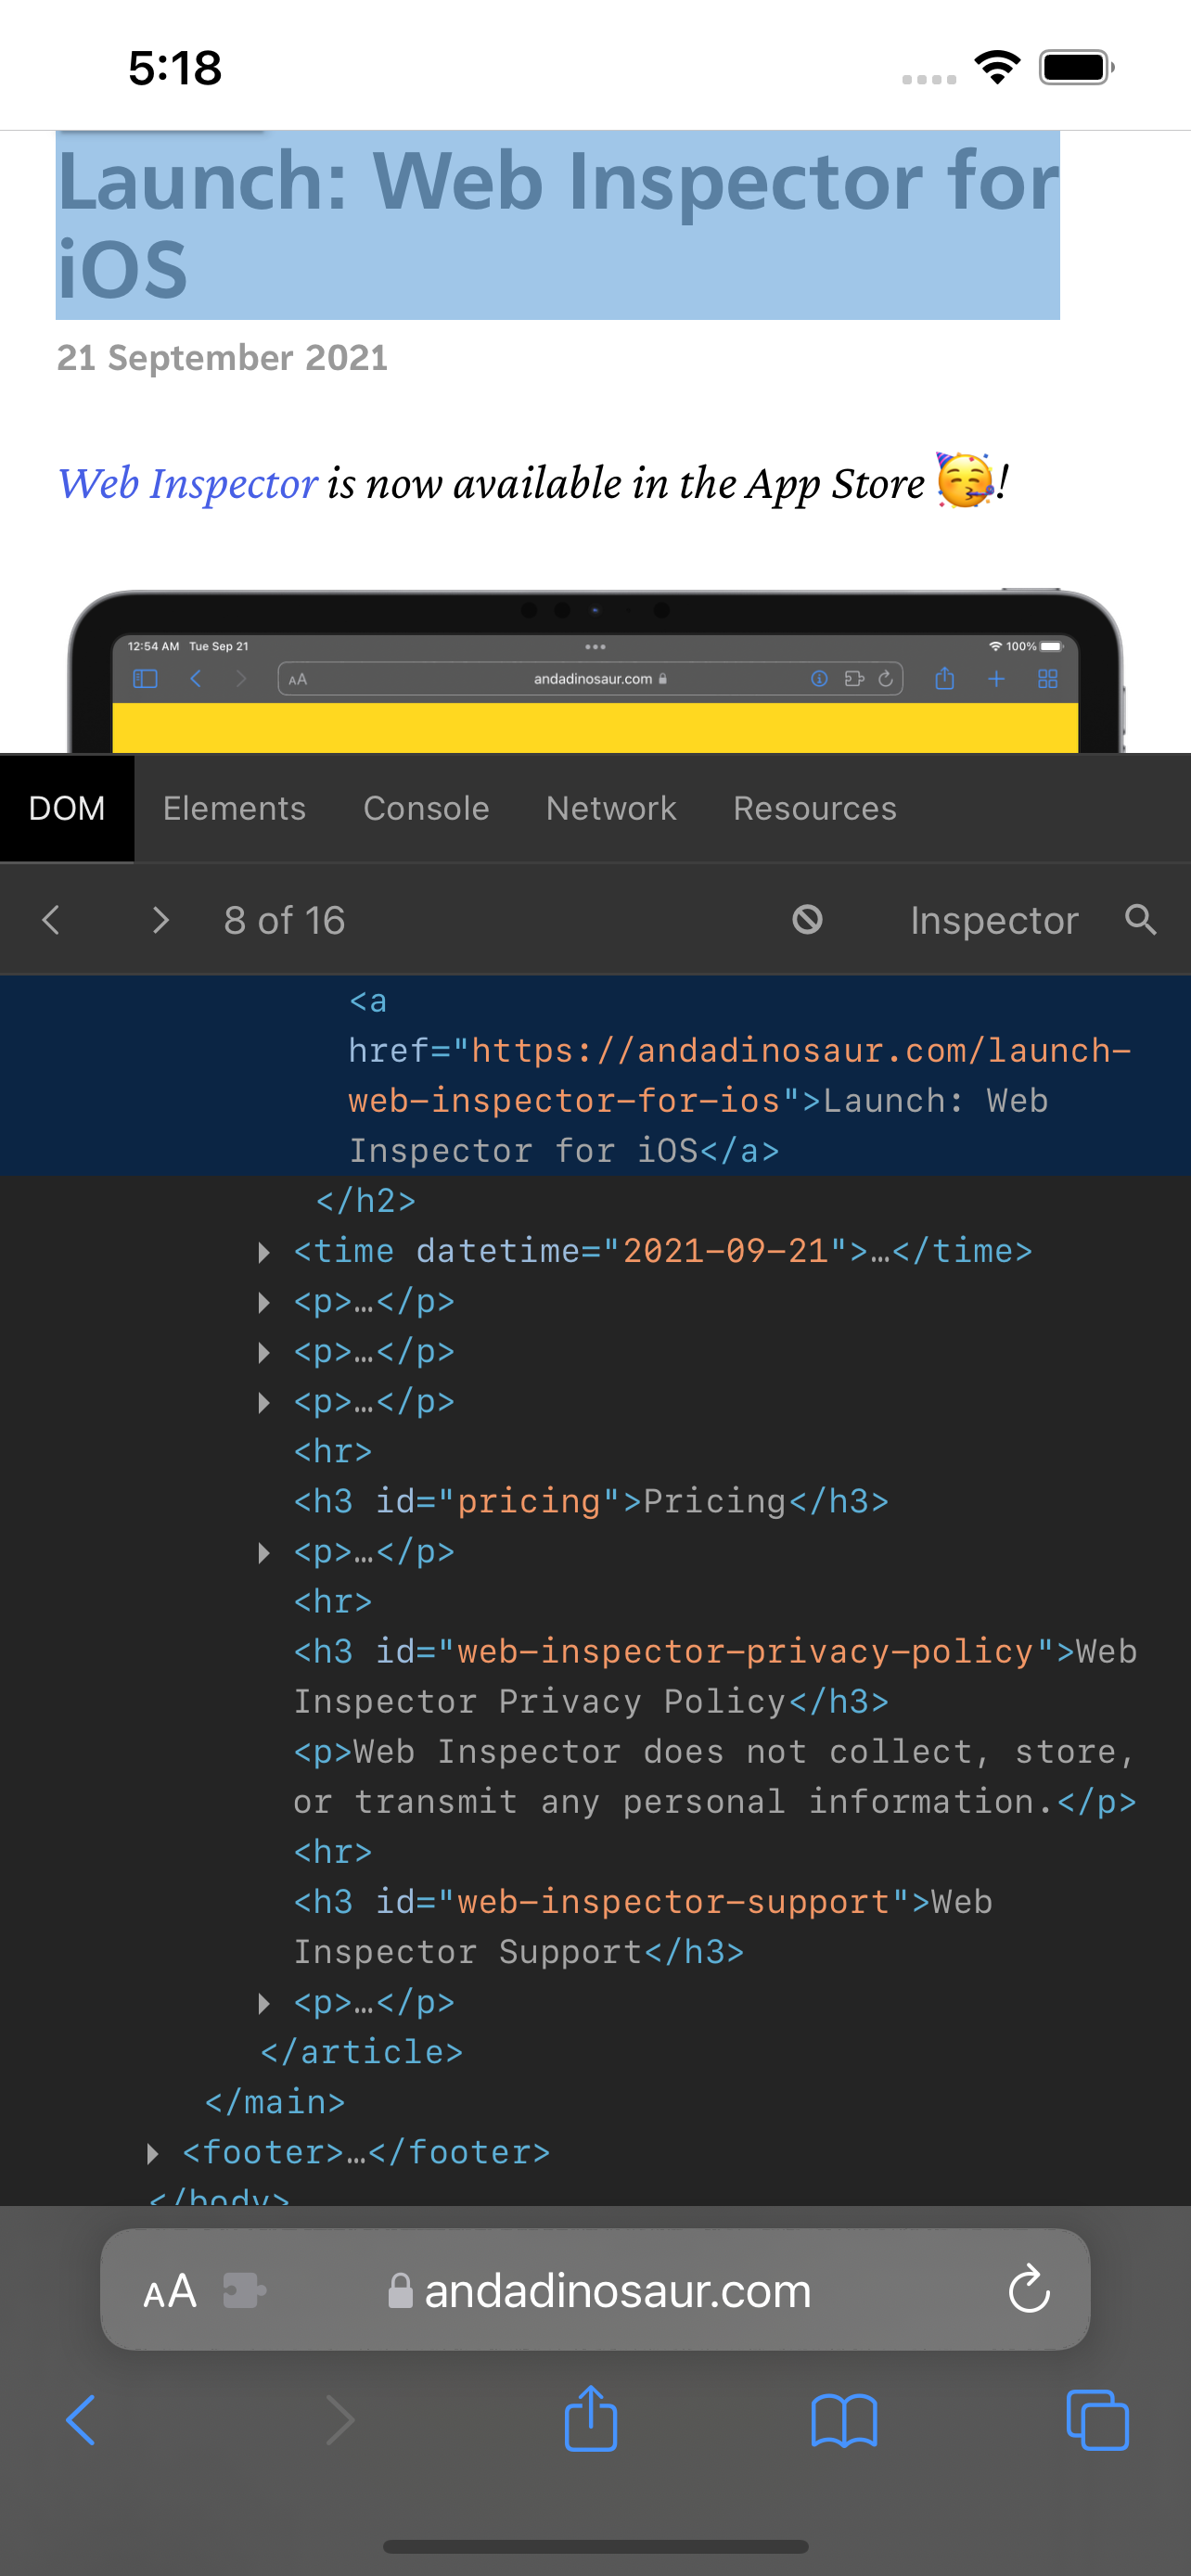Switch to the Network tab
The image size is (1191, 2576).
point(611,808)
